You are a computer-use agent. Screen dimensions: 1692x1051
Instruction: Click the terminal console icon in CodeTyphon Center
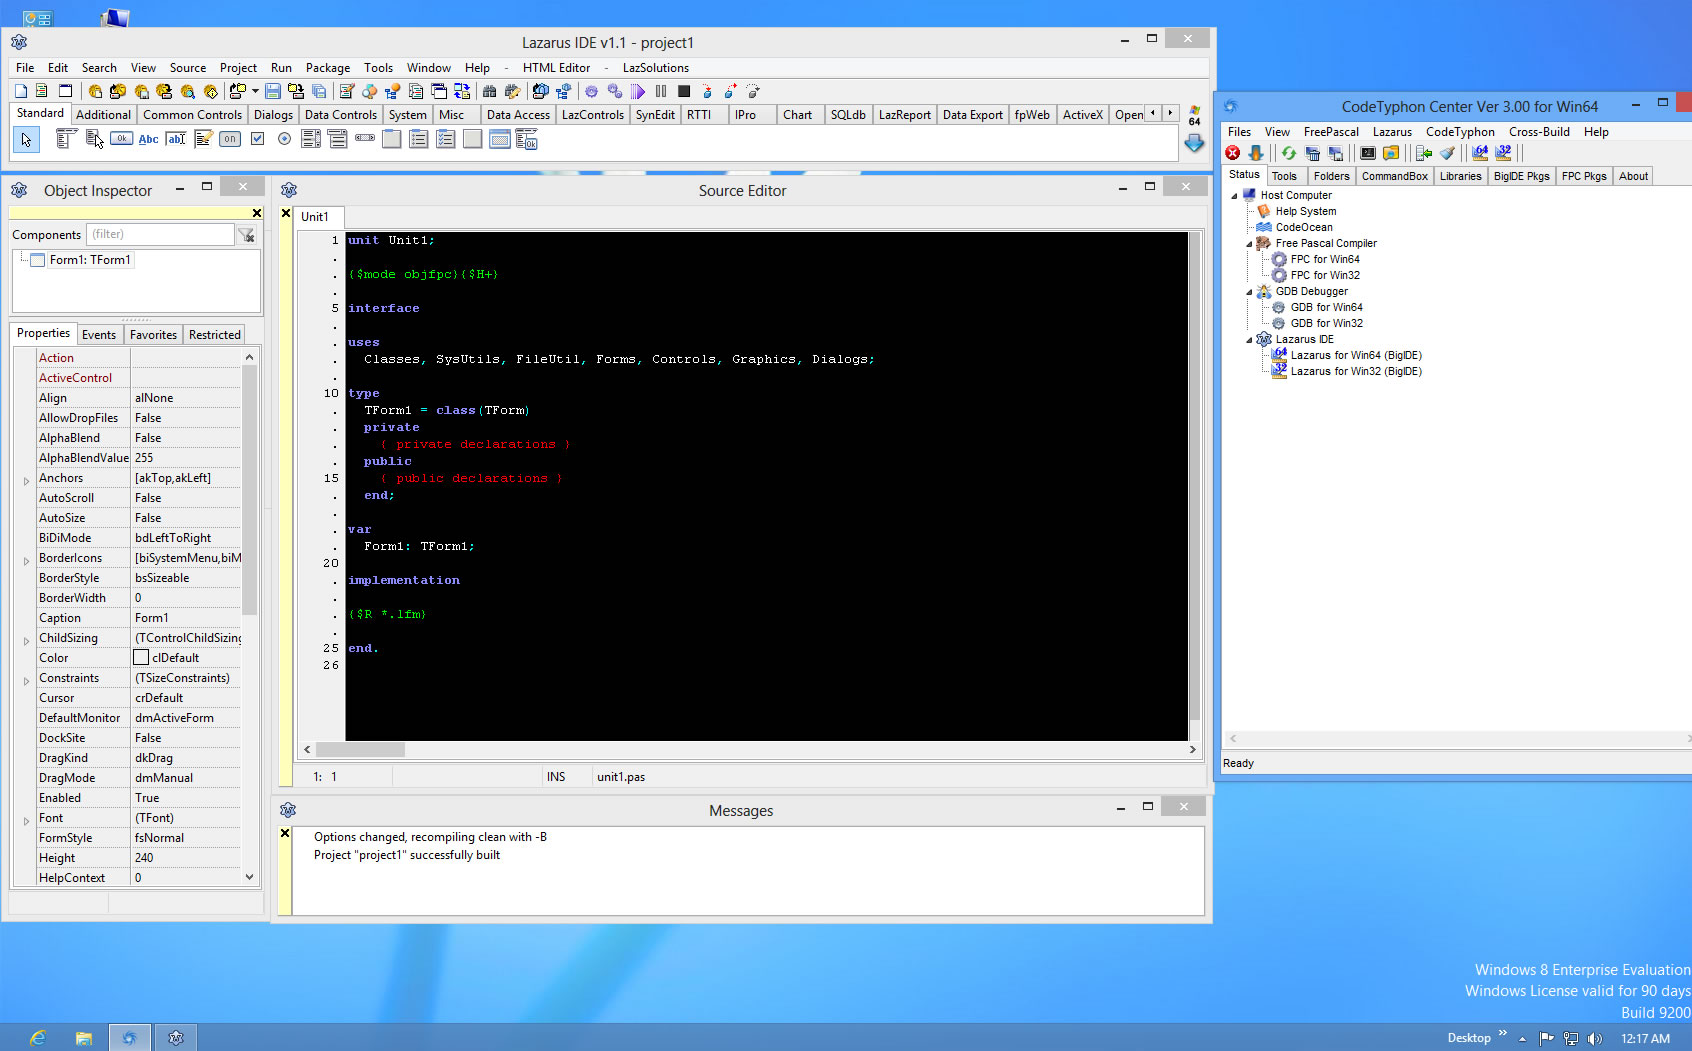tap(1367, 153)
